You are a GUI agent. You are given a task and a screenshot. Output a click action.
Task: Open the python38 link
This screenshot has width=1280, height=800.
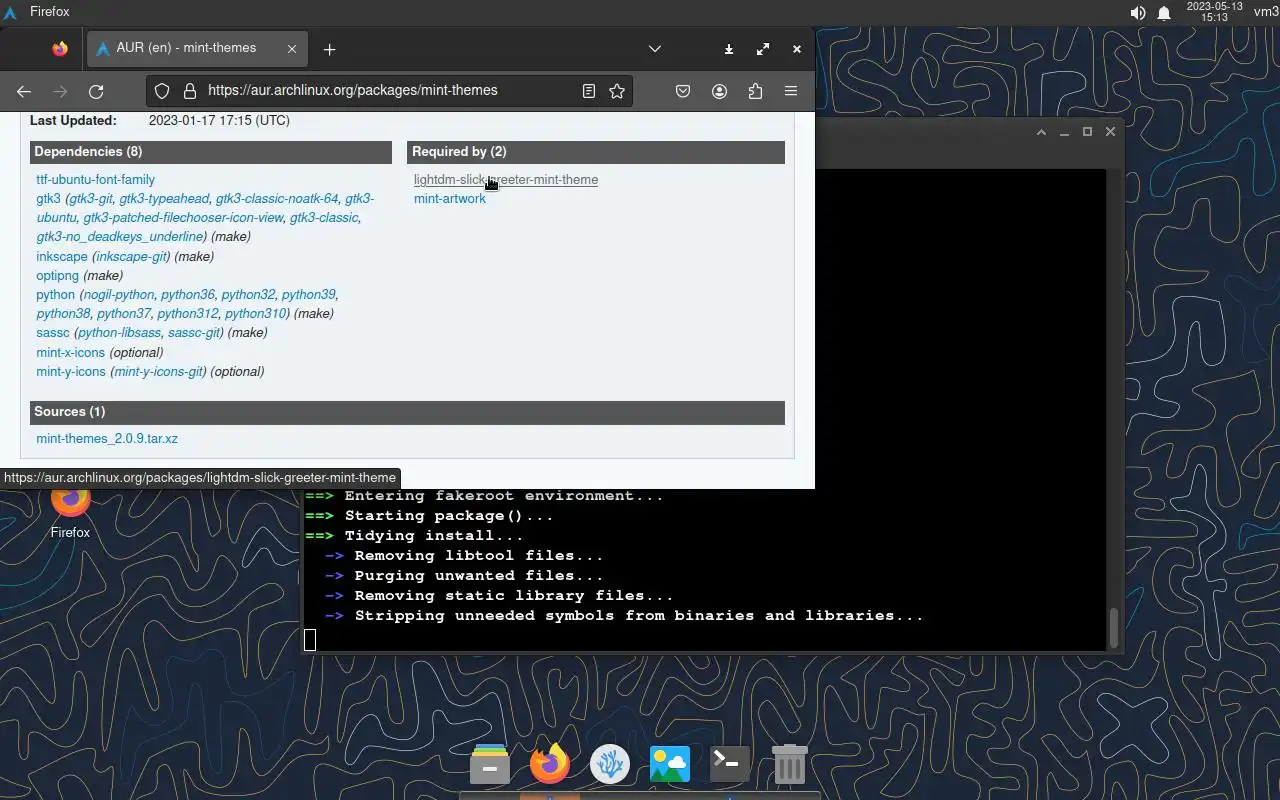[63, 314]
